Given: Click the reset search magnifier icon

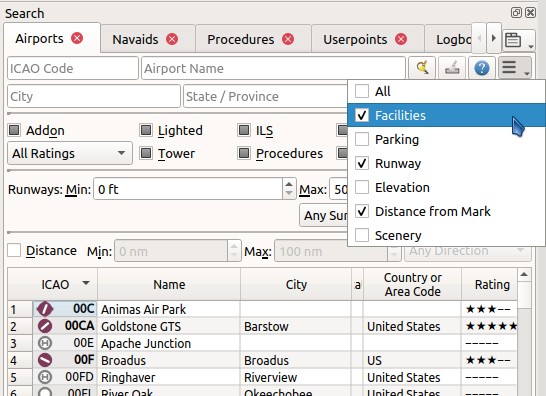Looking at the screenshot, I should point(422,68).
